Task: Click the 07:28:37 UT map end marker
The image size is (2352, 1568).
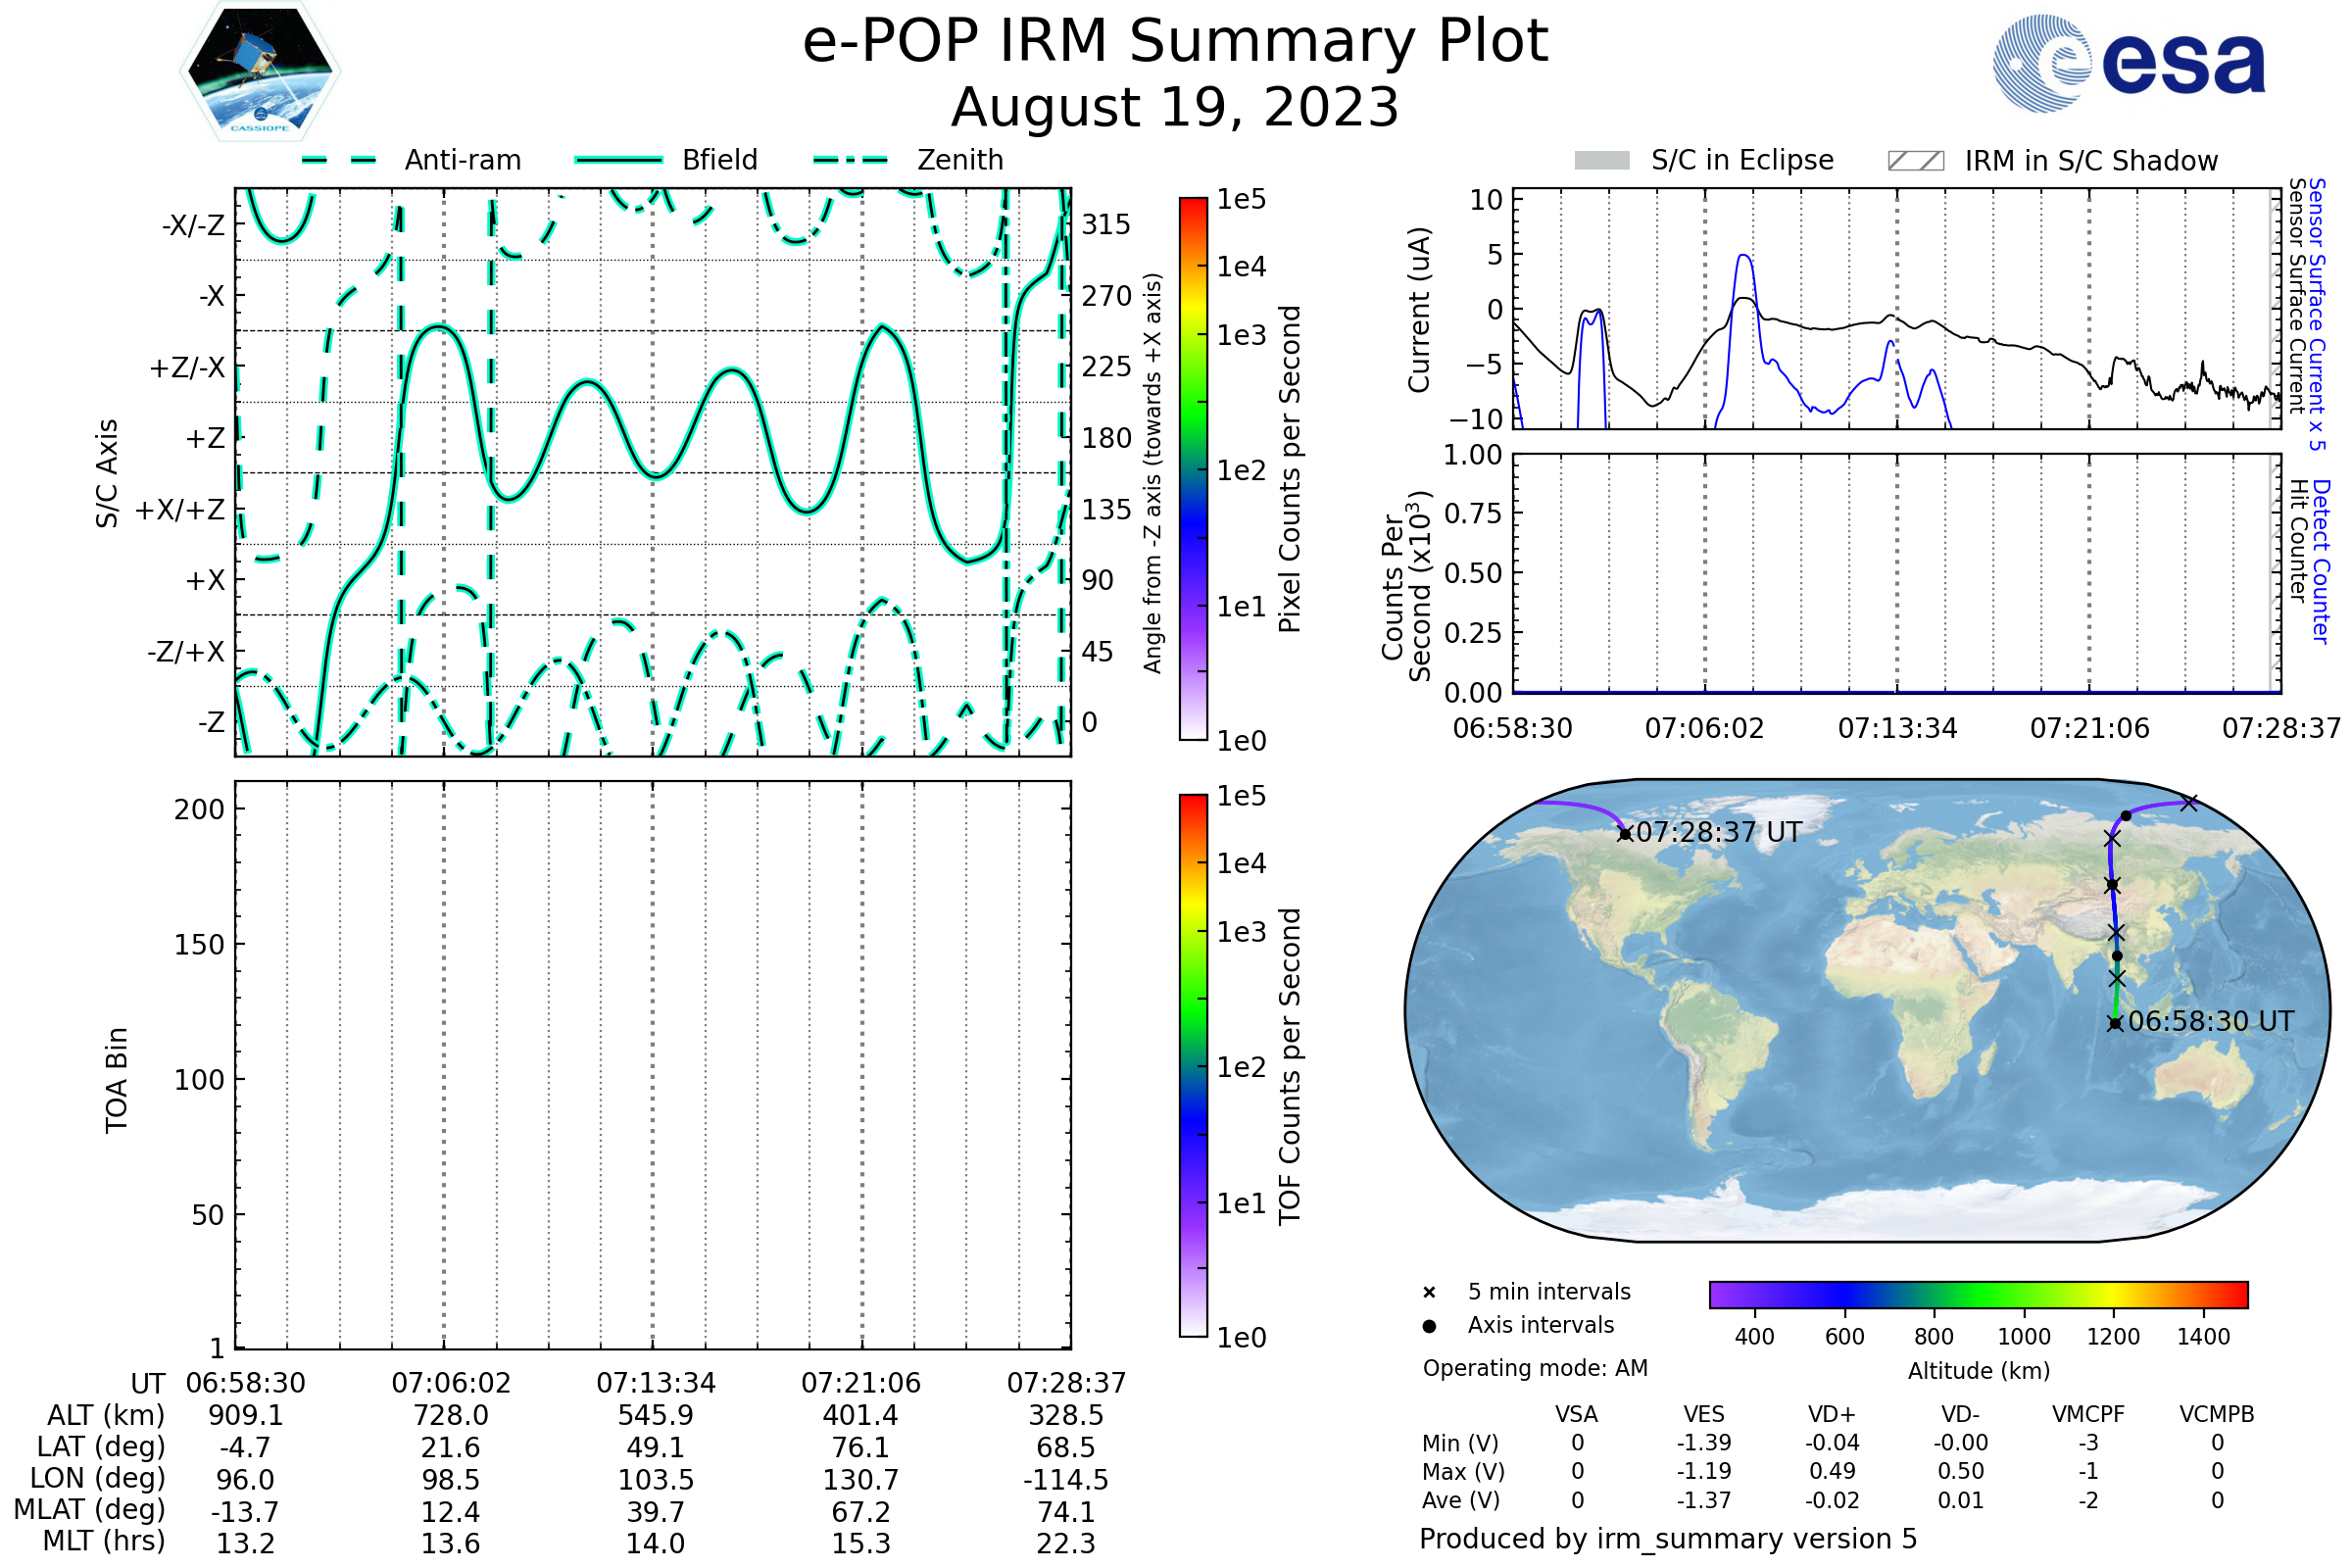Action: tap(1625, 834)
